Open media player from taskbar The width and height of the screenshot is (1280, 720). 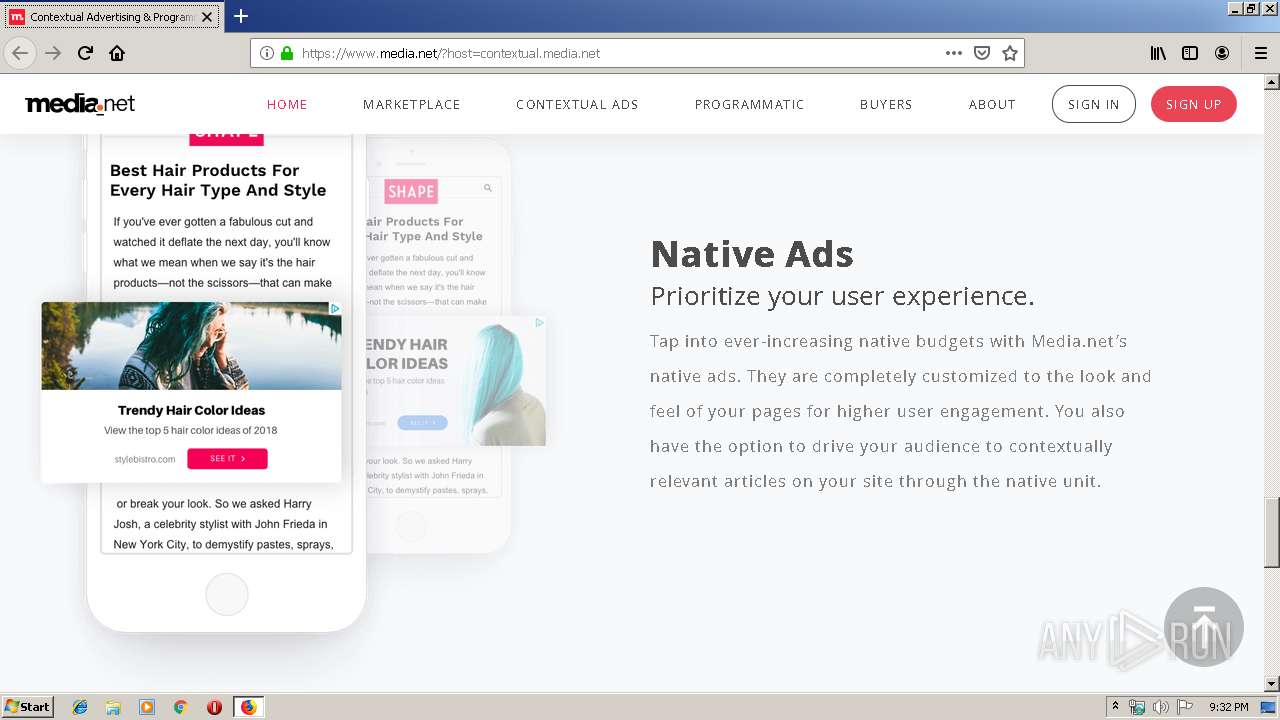coord(147,707)
